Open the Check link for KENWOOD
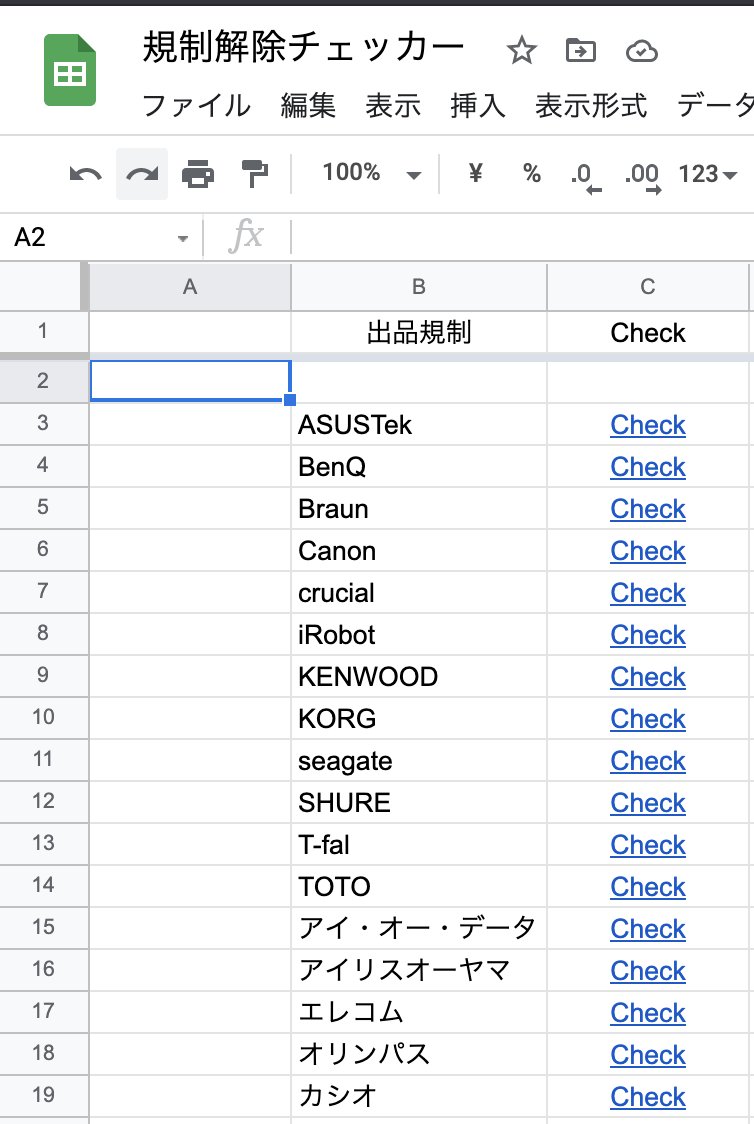 648,677
